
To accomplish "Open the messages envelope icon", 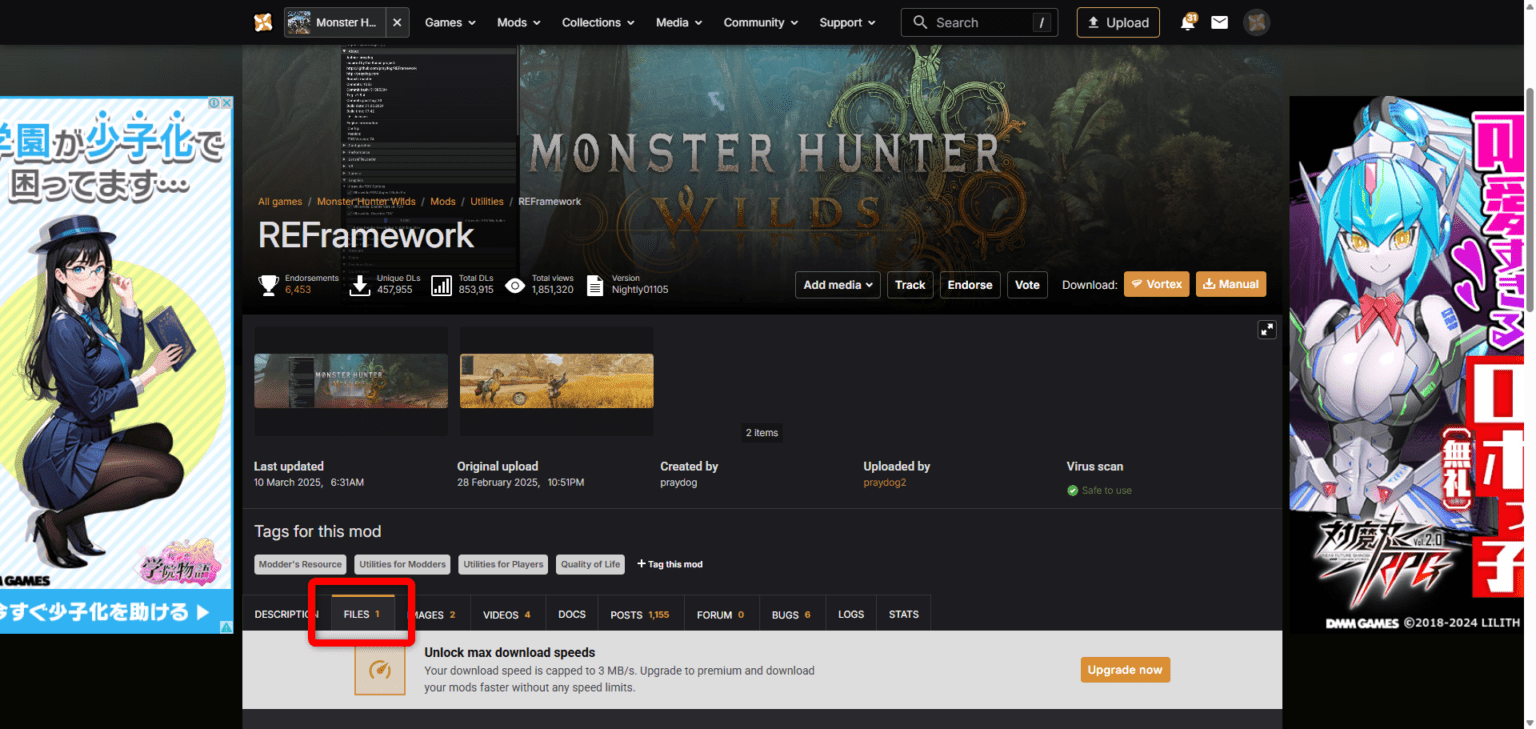I will tap(1219, 22).
